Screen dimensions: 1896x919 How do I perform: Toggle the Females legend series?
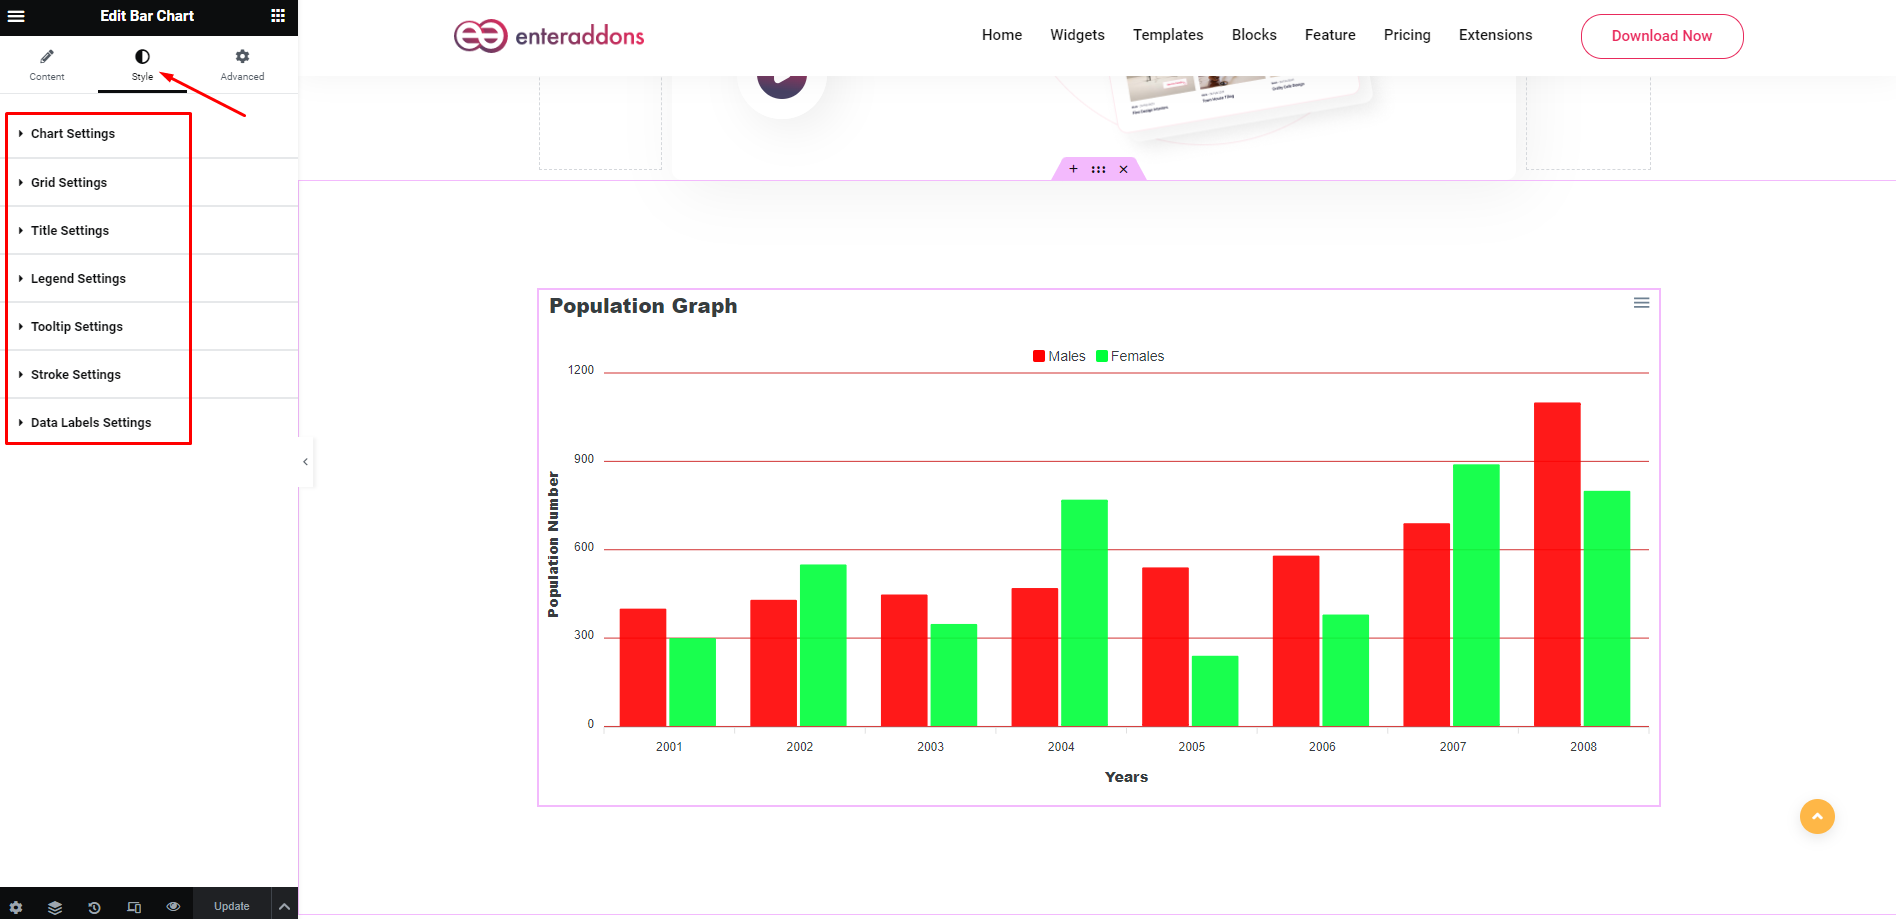[1130, 356]
